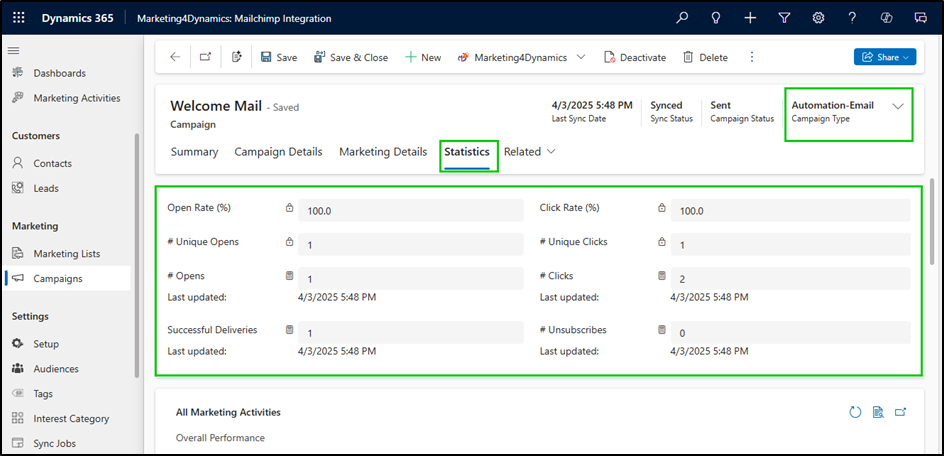Click the search magnifier icon in header
The height and width of the screenshot is (456, 944).
pos(682,18)
